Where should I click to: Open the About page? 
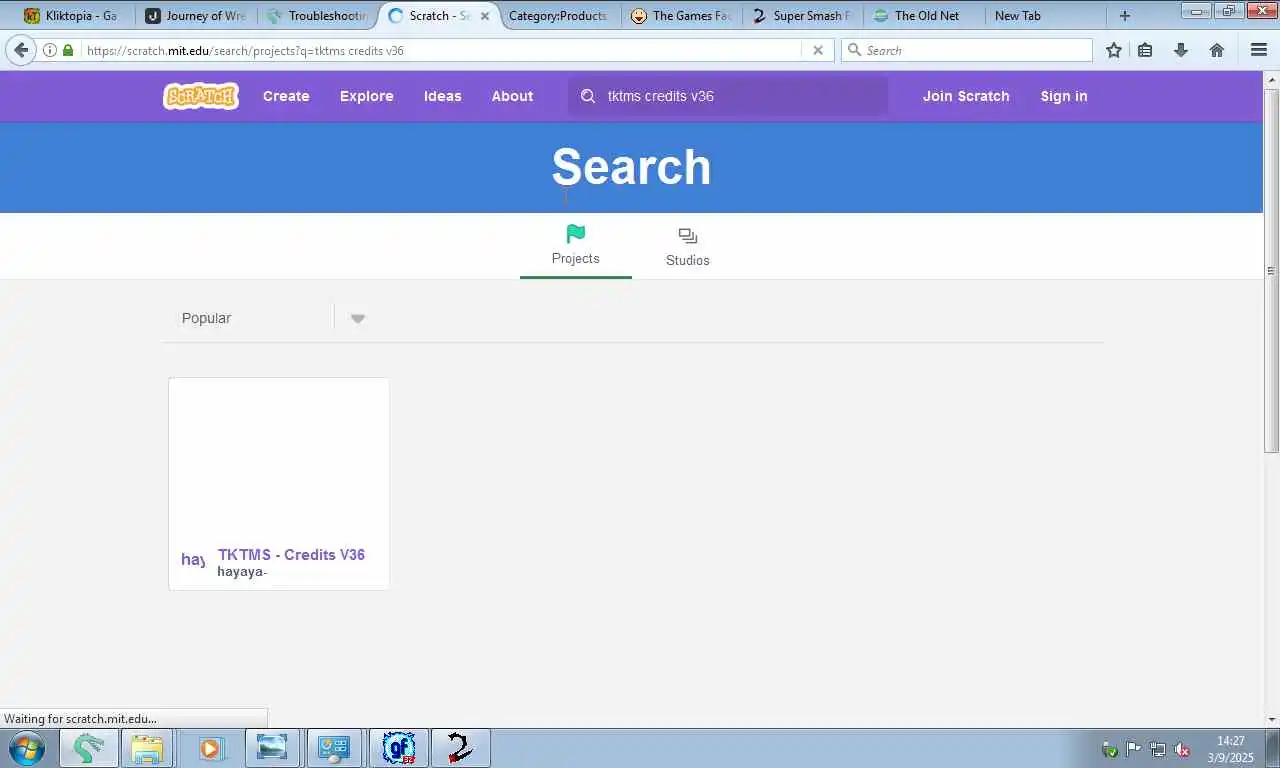pyautogui.click(x=512, y=96)
